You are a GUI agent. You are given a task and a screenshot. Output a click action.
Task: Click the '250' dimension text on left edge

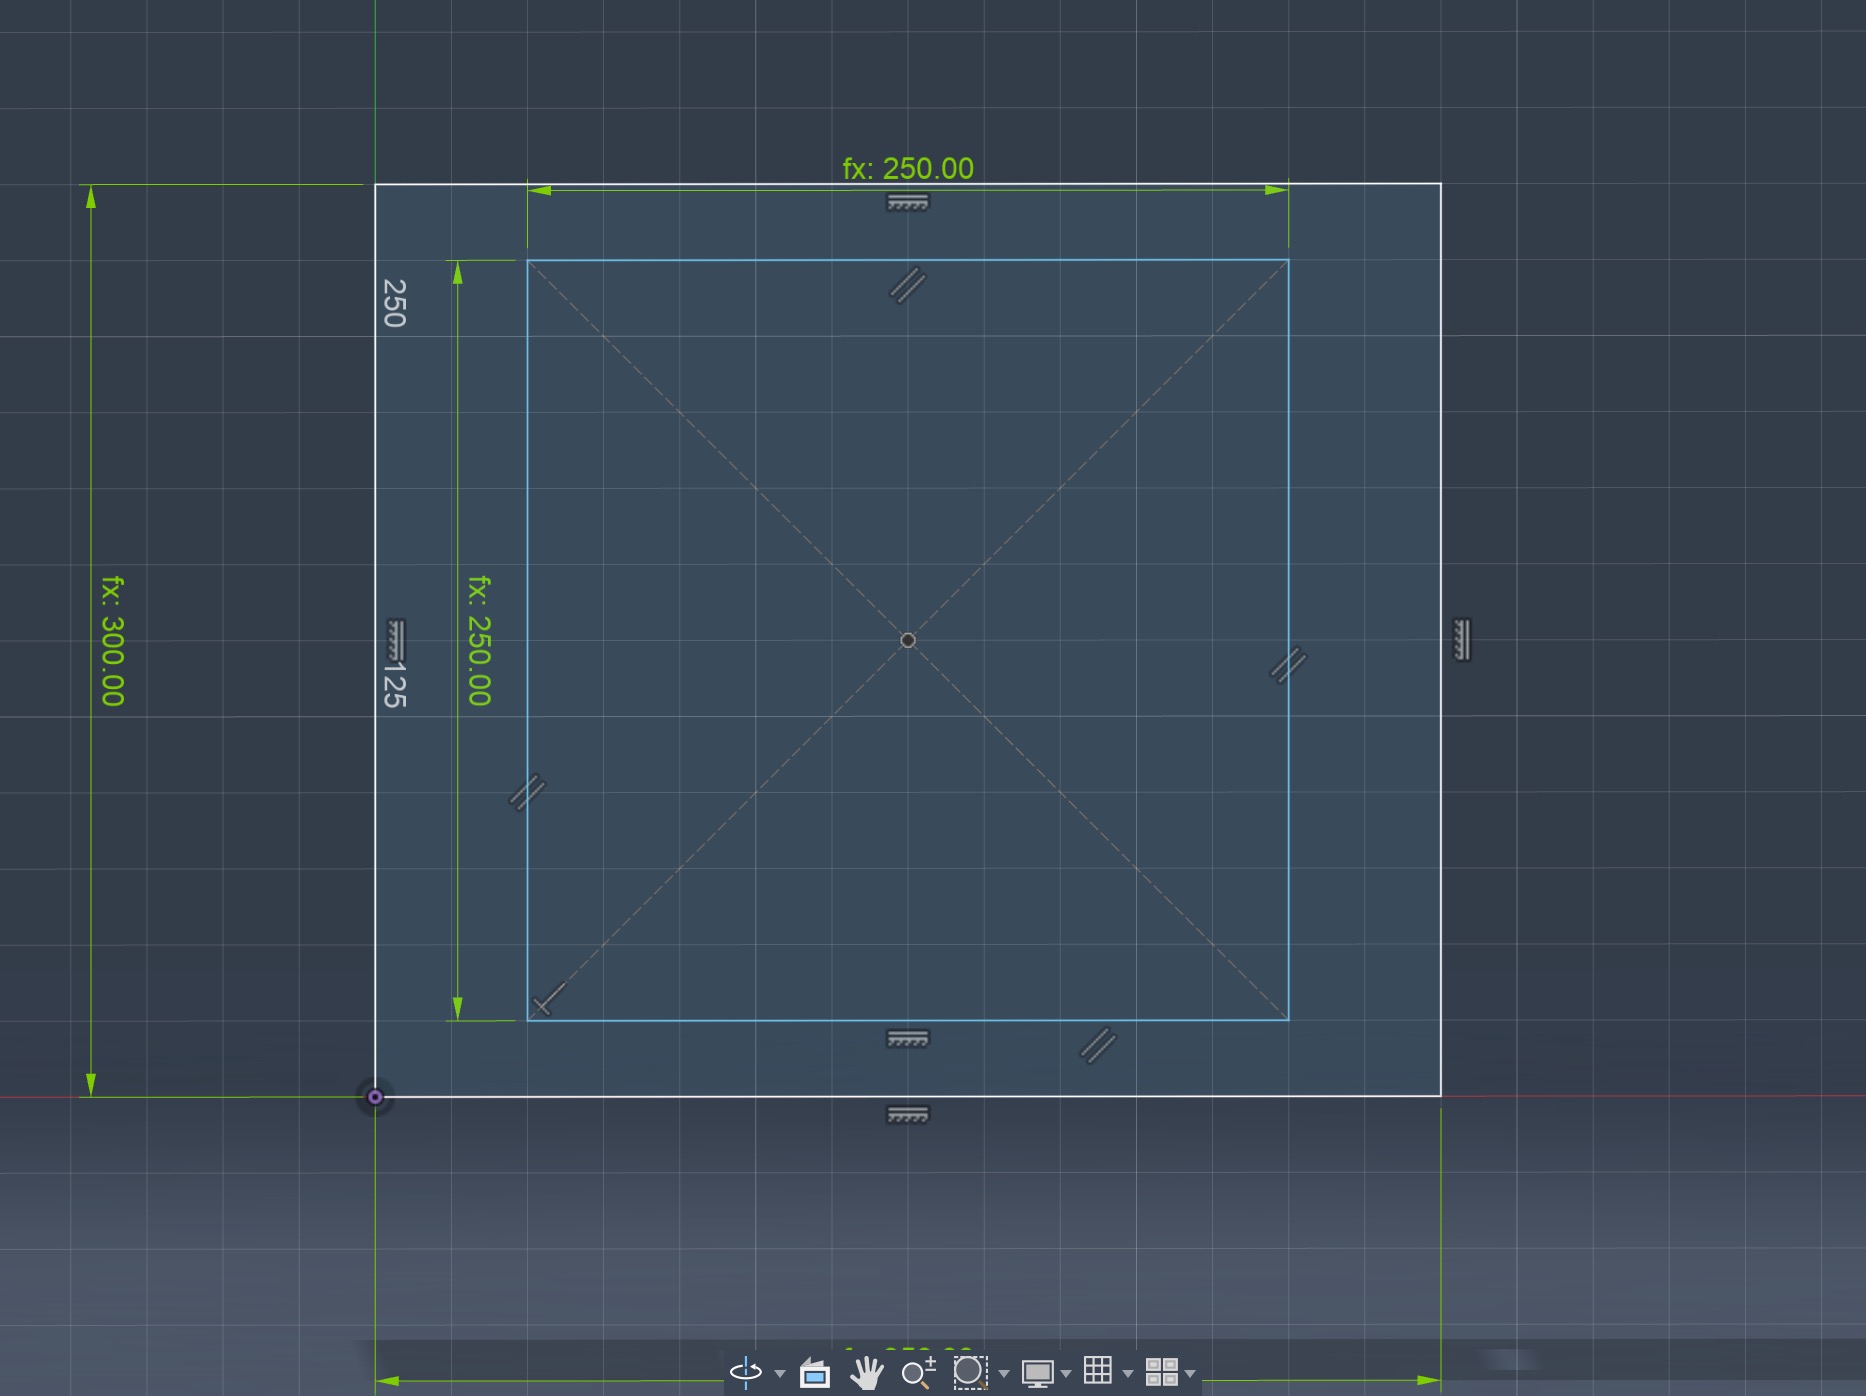tap(395, 303)
